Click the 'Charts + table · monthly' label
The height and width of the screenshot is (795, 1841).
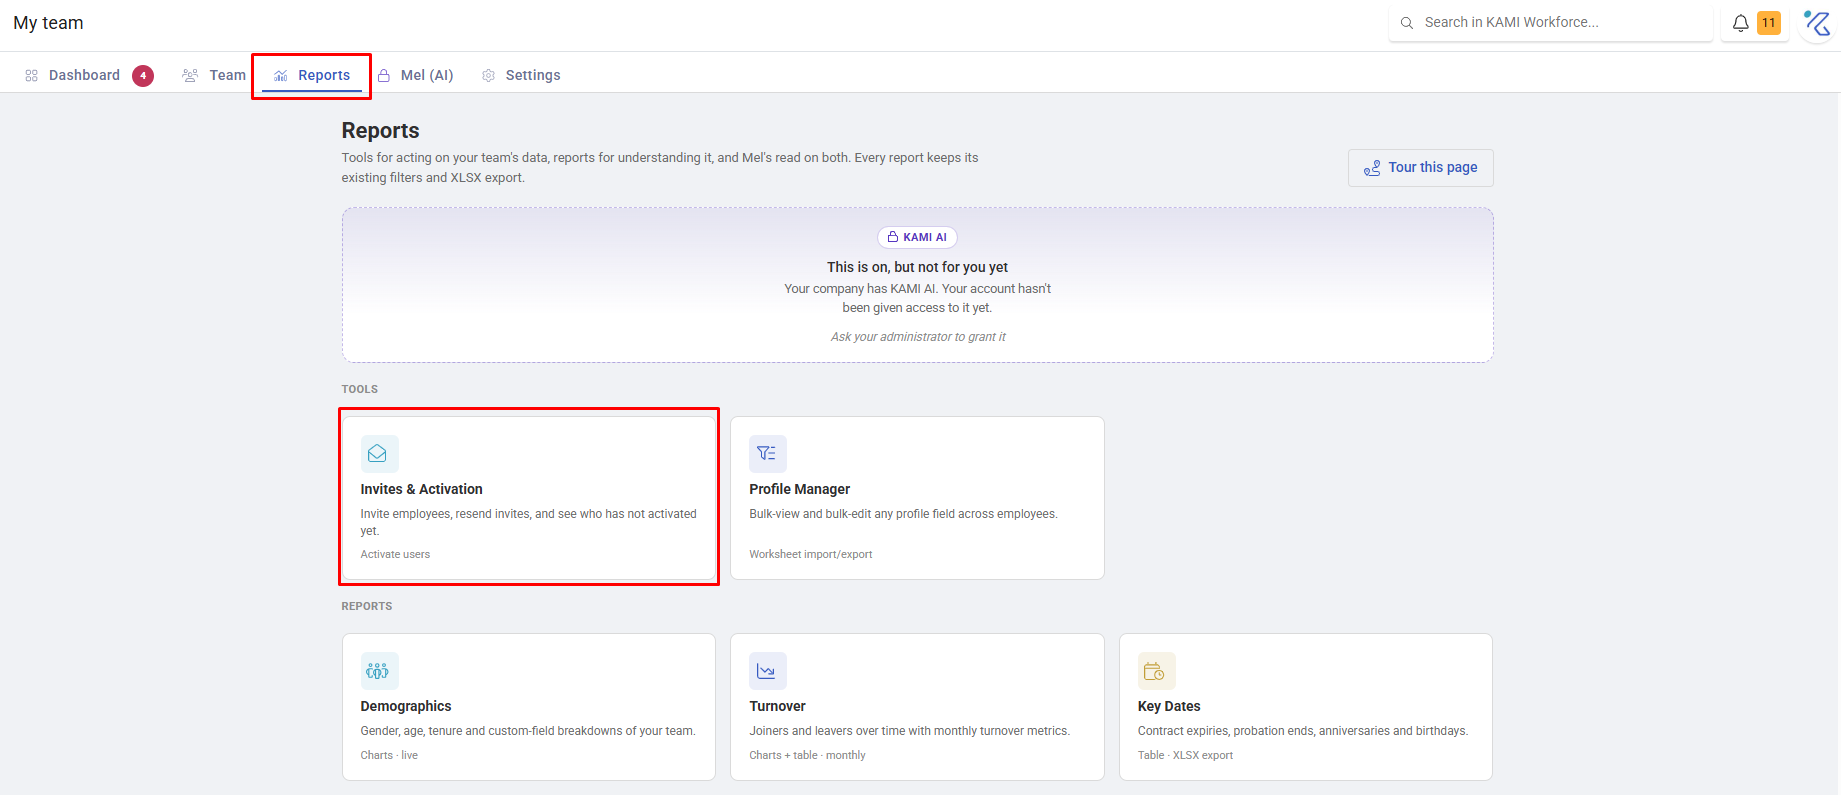tap(807, 755)
